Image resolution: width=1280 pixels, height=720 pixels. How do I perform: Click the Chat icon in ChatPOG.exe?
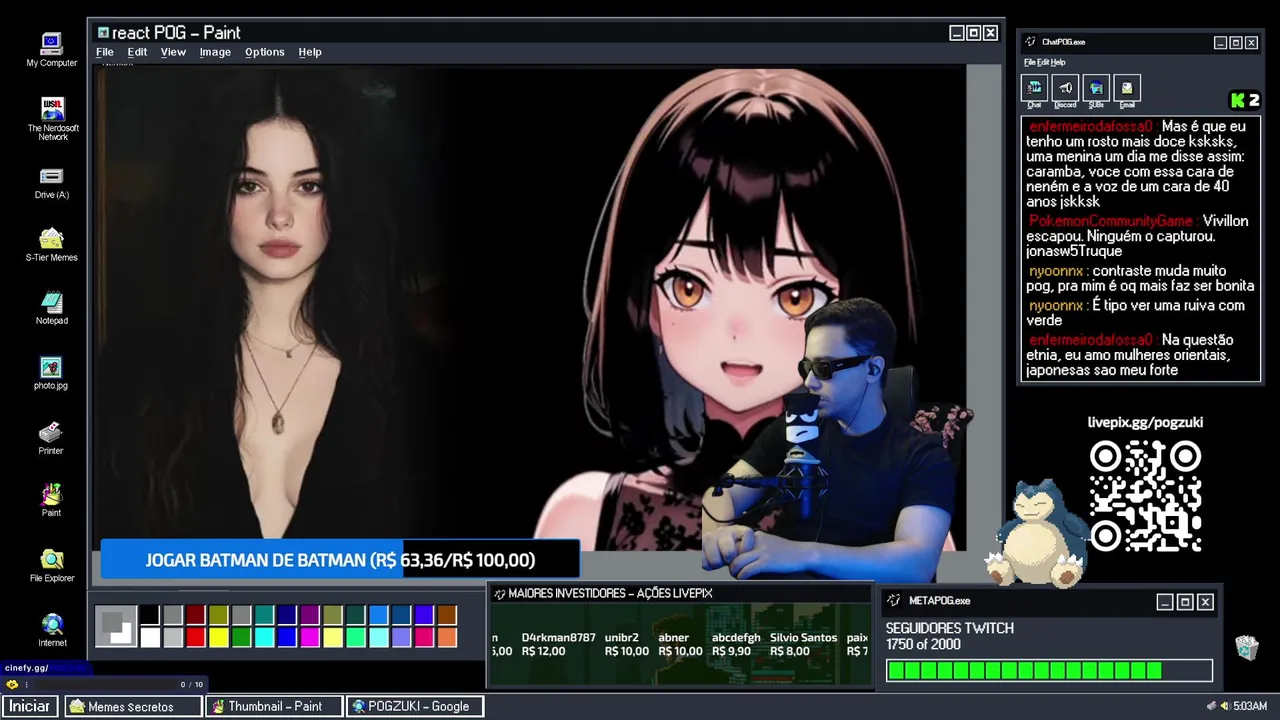point(1034,88)
